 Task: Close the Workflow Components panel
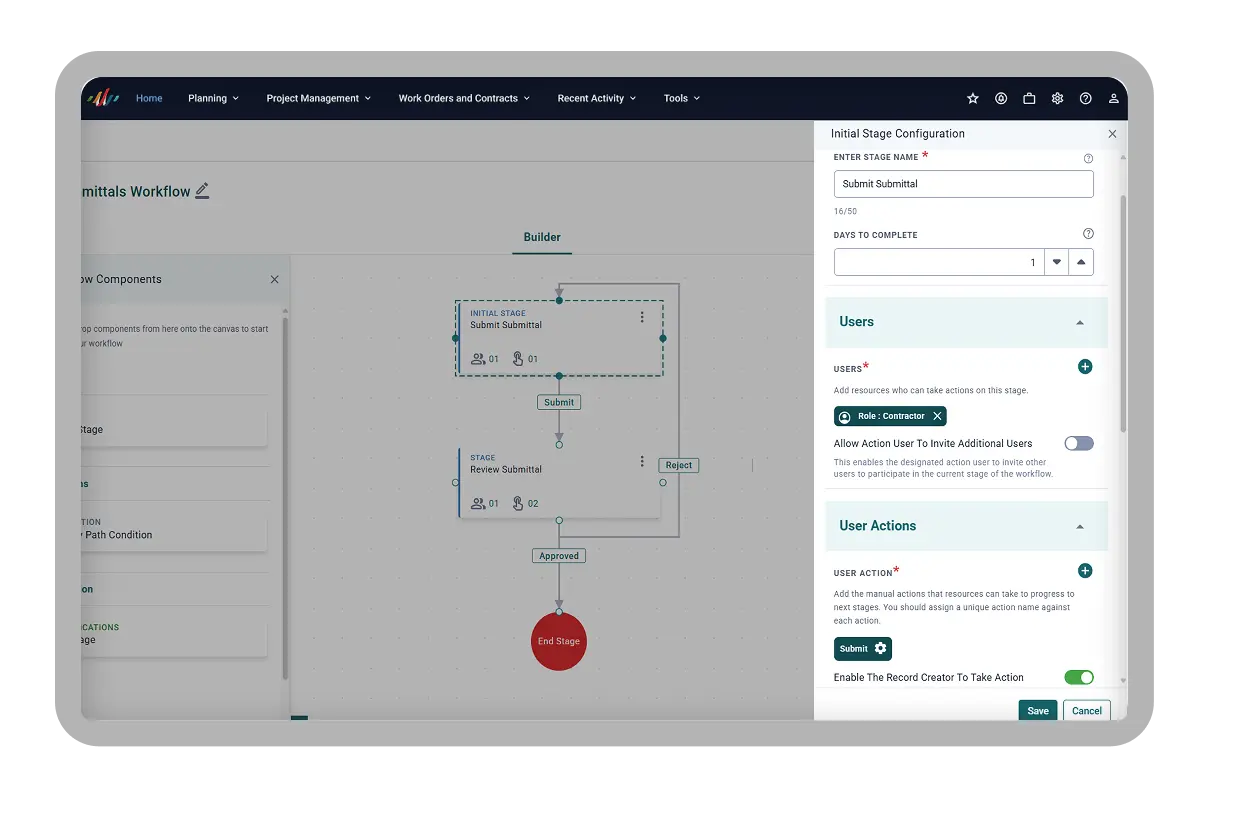[275, 279]
